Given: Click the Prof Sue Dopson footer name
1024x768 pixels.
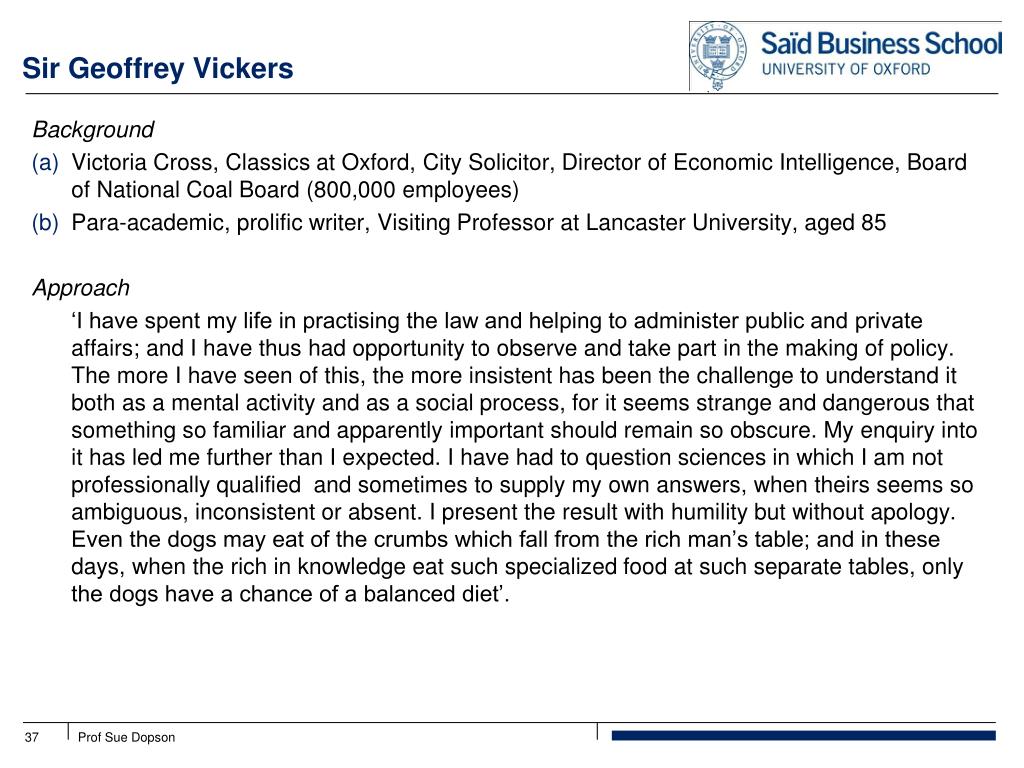Looking at the screenshot, I should click(126, 737).
